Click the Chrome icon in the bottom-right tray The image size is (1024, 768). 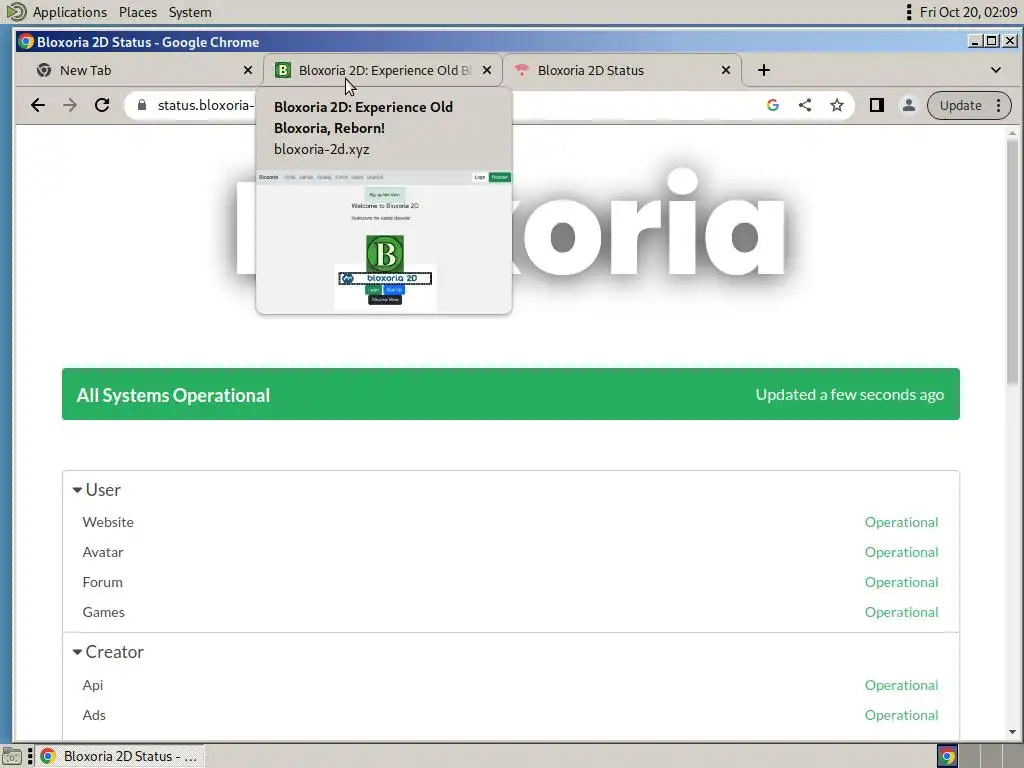[947, 756]
